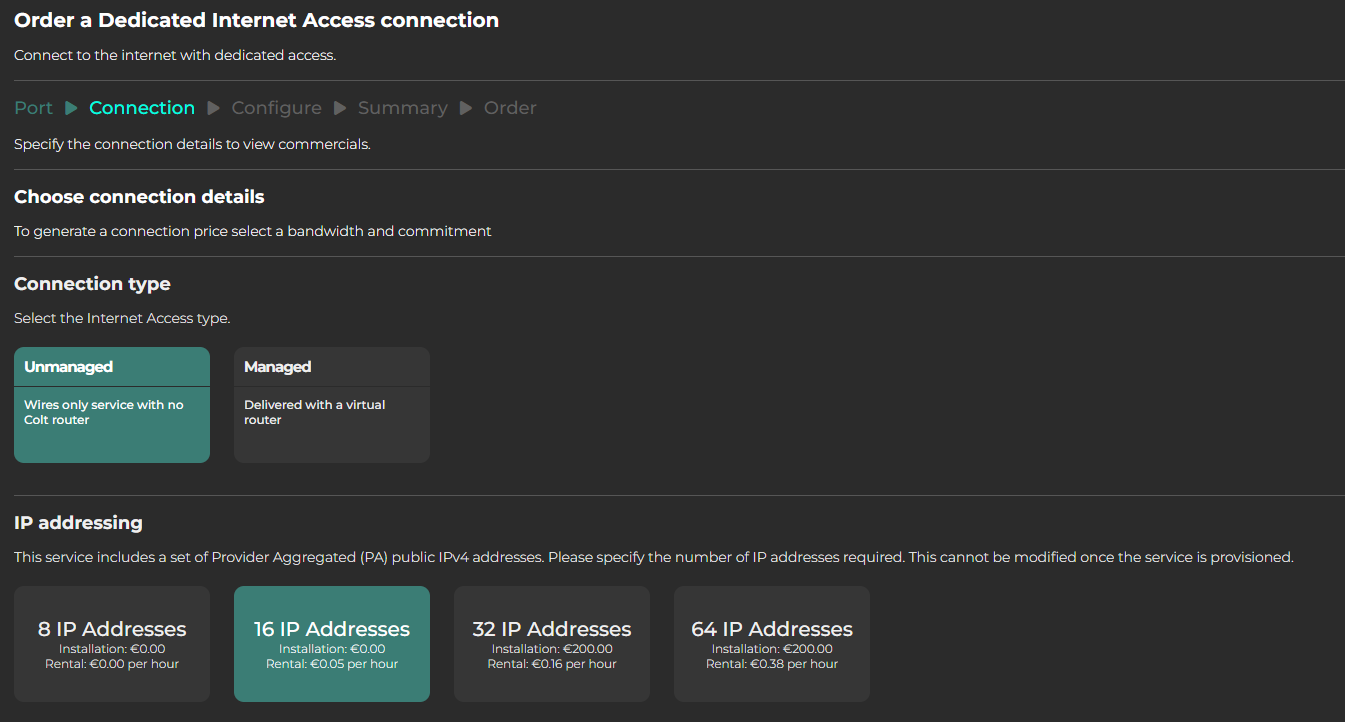The image size is (1345, 722).
Task: Click the 'IP addressing' section heading
Action: tap(78, 523)
